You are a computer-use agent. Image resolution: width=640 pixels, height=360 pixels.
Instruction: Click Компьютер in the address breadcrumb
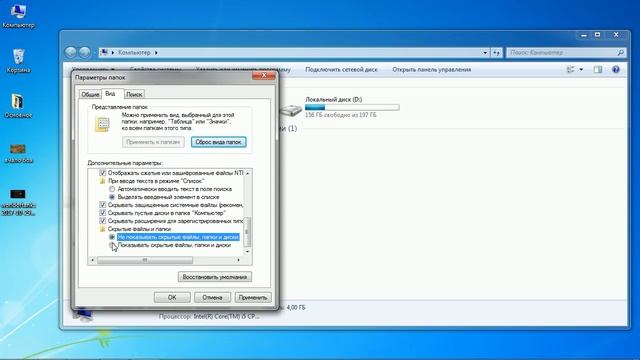click(134, 53)
